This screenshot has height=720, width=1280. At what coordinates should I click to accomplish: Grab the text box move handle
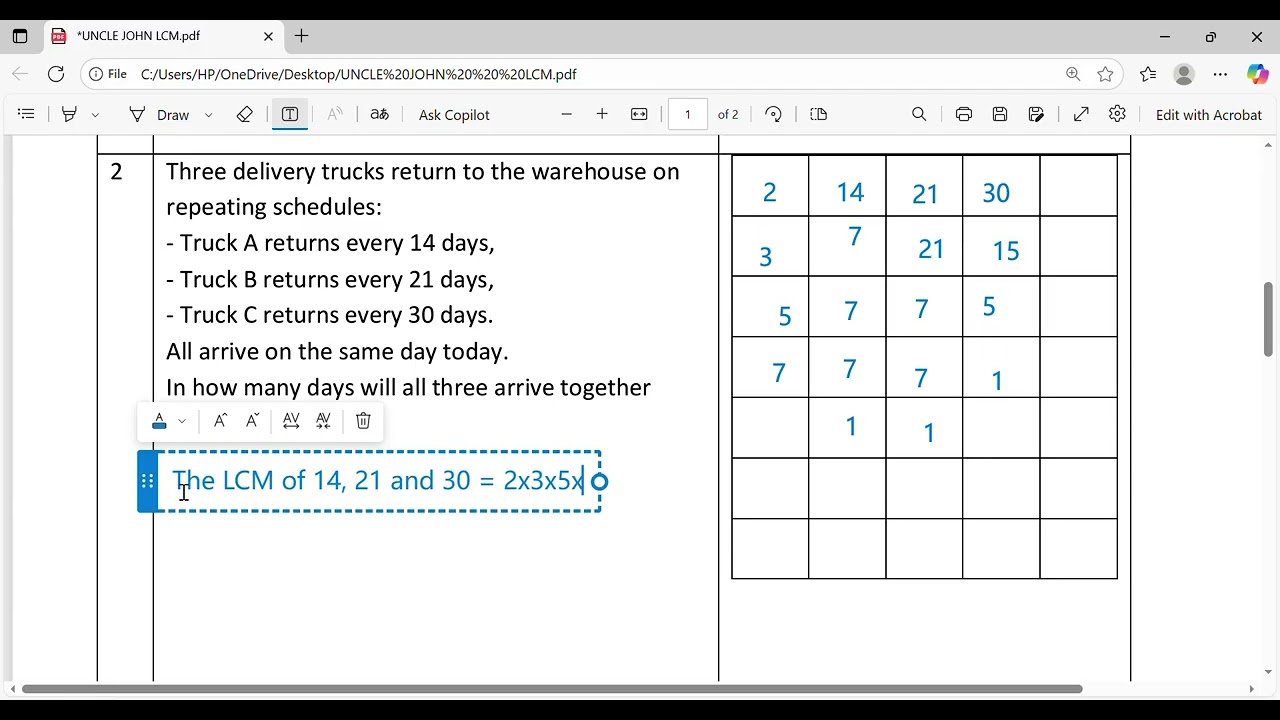[147, 481]
